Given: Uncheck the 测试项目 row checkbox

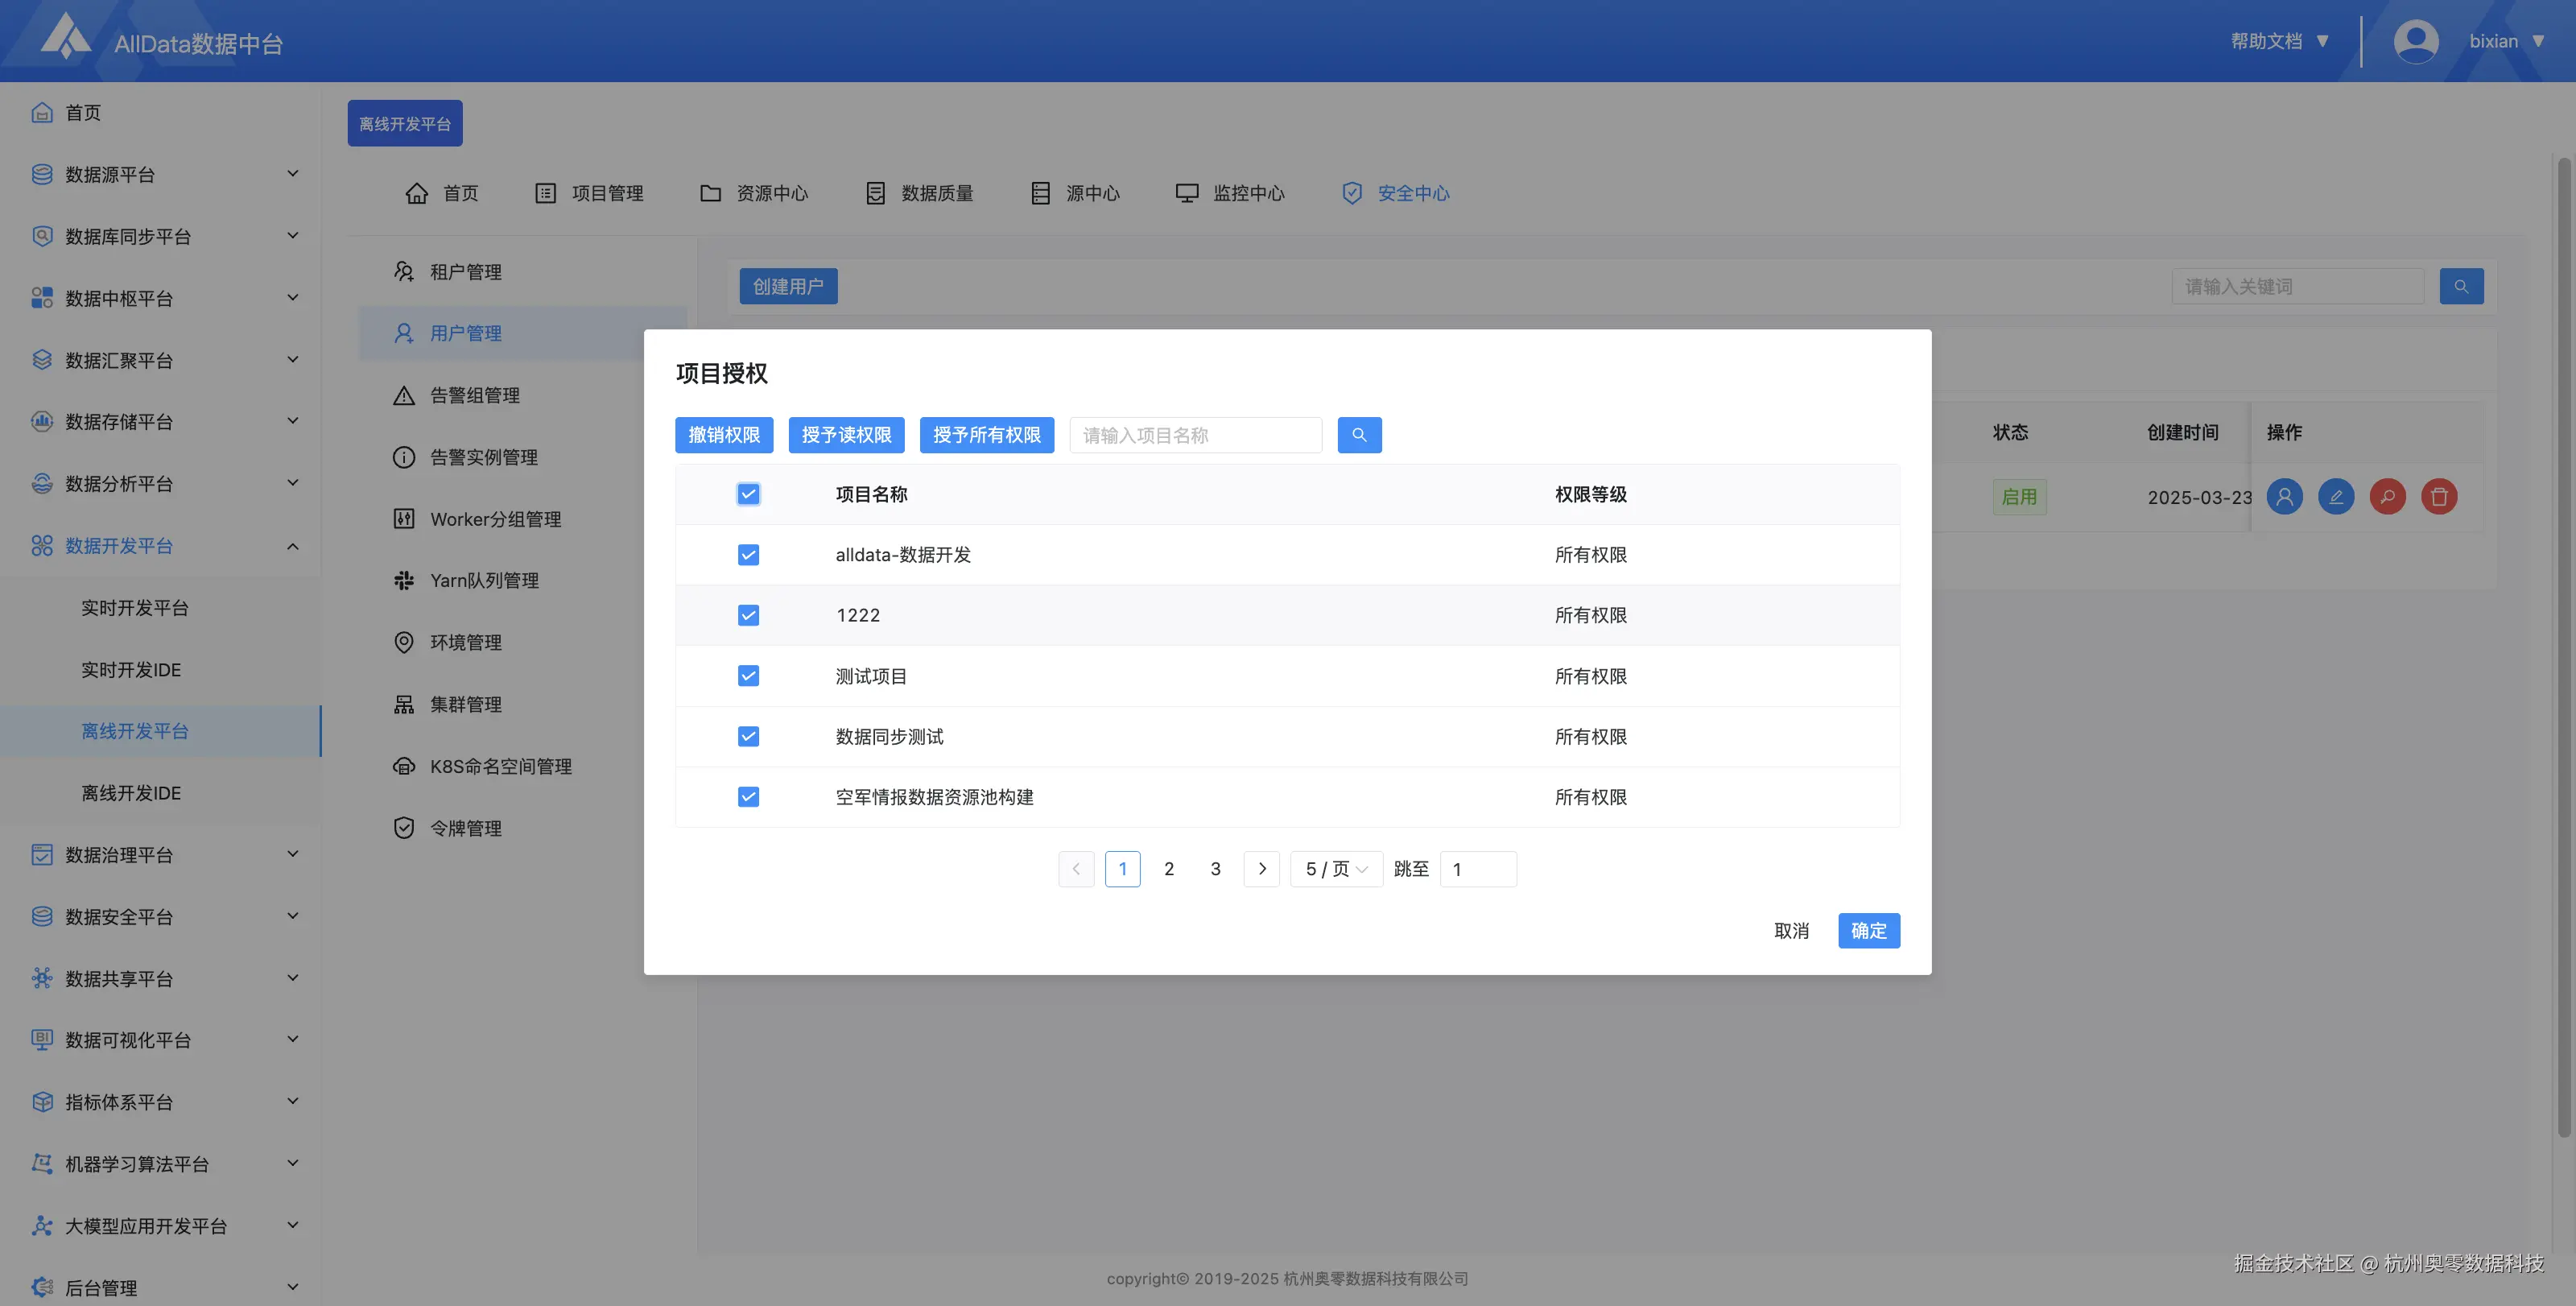Looking at the screenshot, I should 748,676.
